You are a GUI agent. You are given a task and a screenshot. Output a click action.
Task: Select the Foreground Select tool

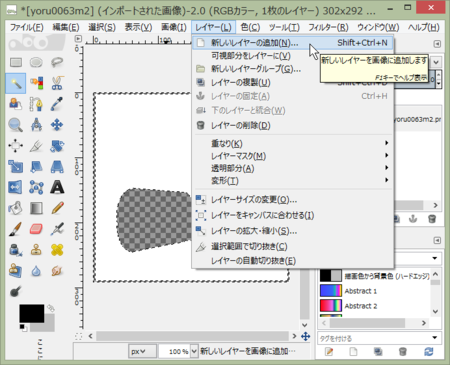coord(16,104)
